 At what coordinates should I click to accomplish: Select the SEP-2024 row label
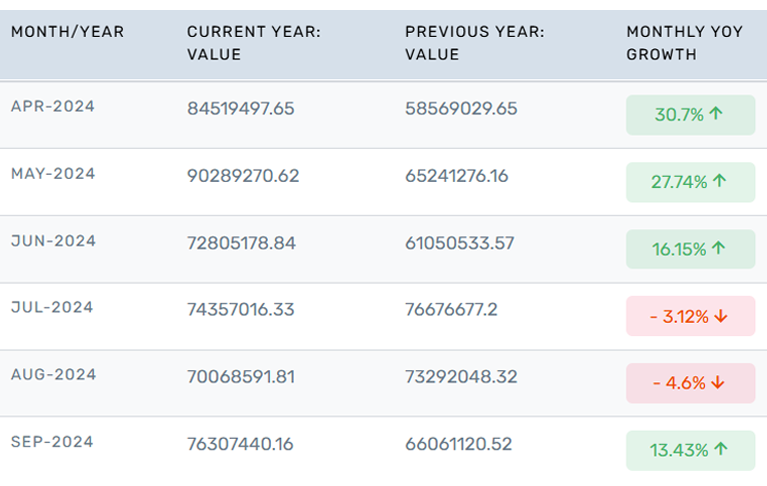(52, 442)
